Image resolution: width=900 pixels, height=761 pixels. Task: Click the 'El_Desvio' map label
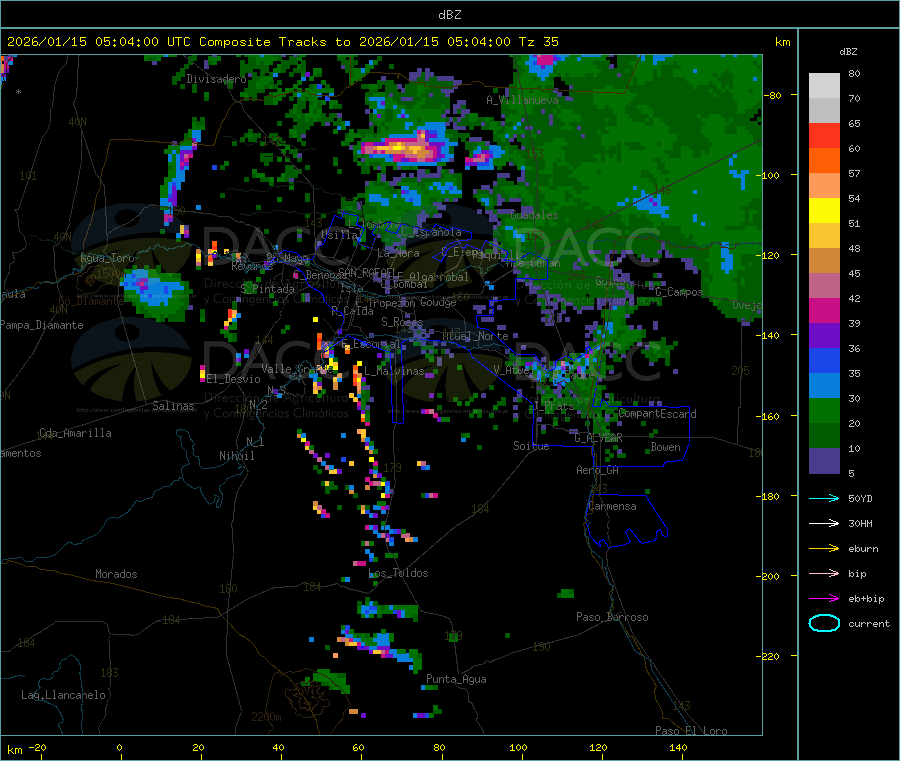coord(233,379)
